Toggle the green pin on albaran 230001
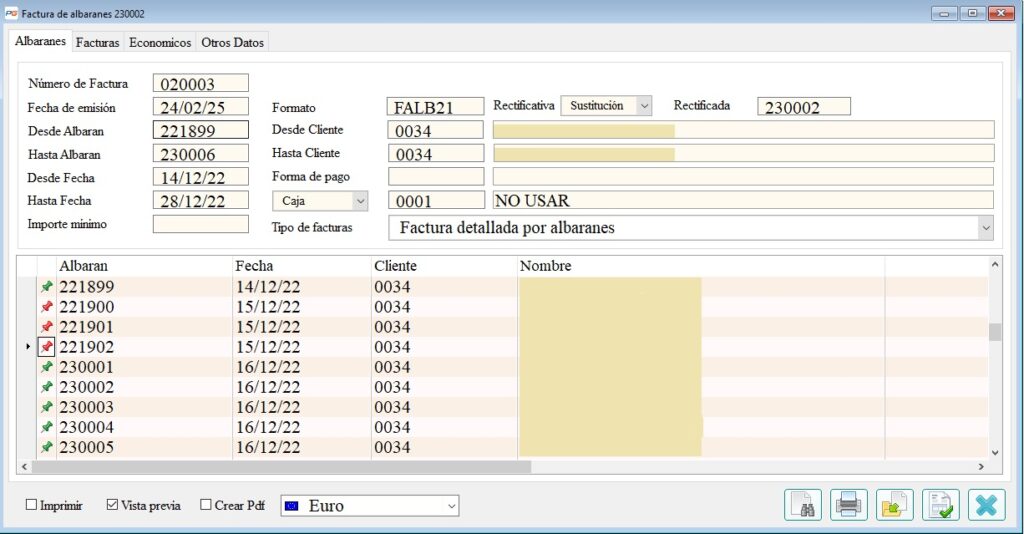 tap(46, 367)
